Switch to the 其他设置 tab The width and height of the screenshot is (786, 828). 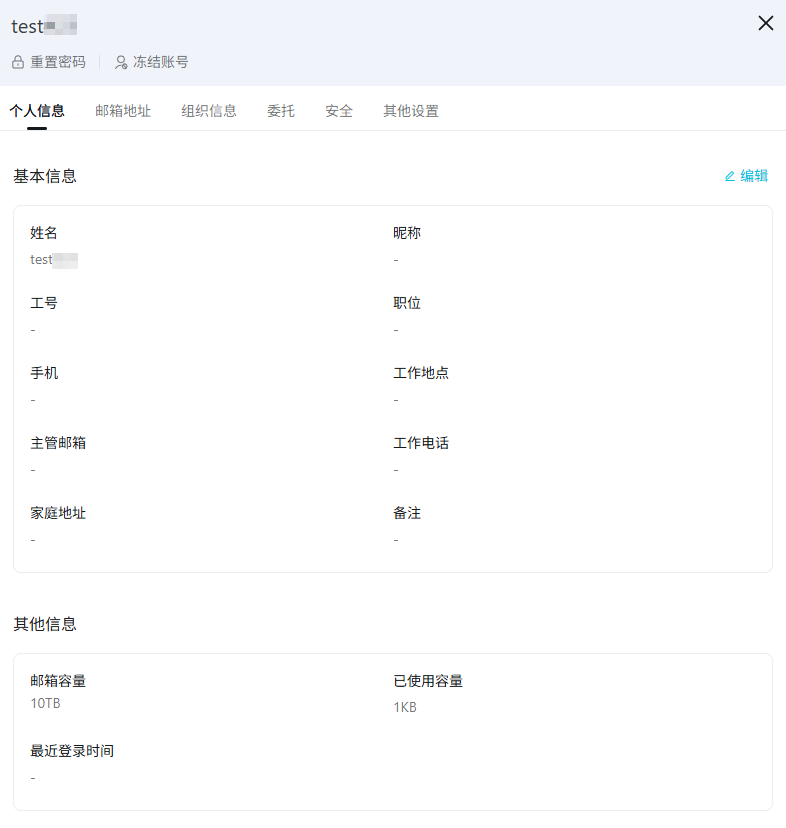pos(411,111)
